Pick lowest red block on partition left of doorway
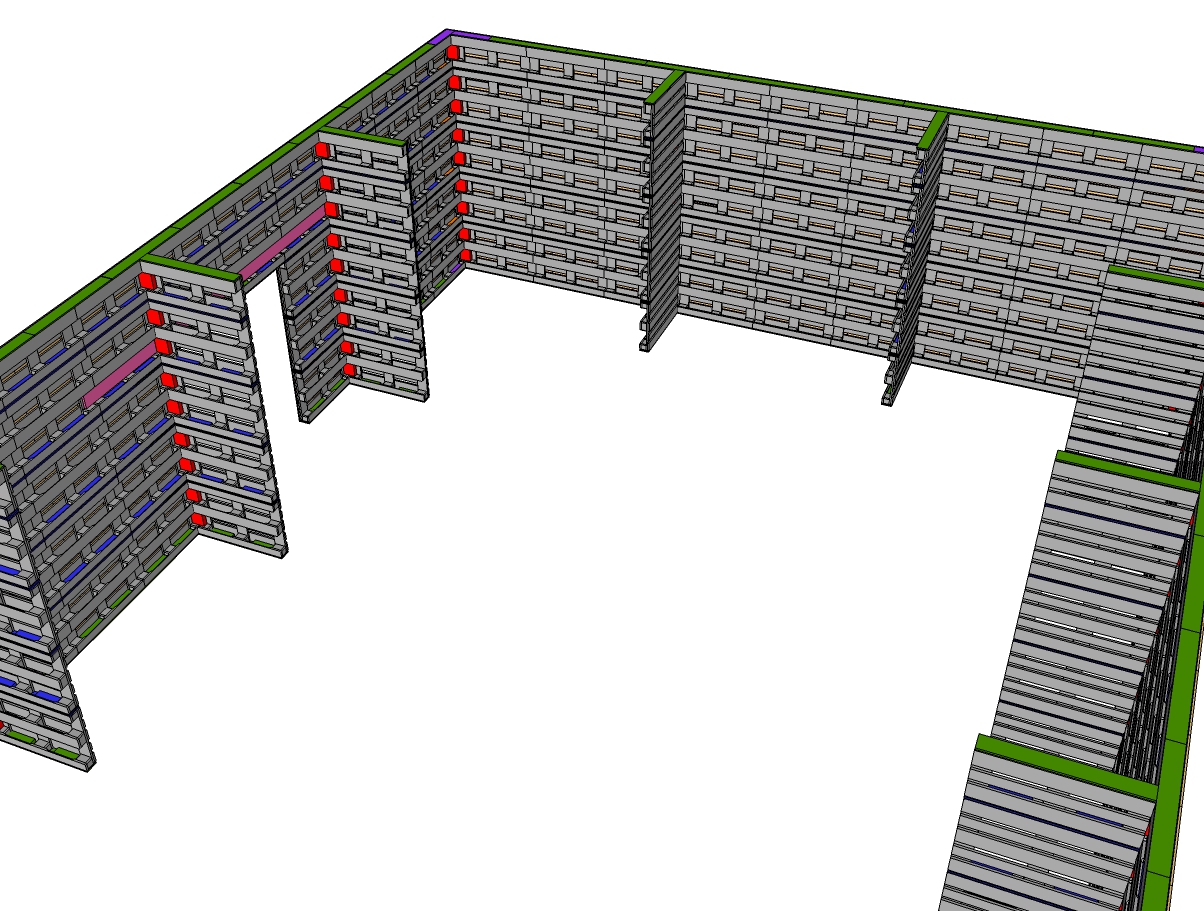This screenshot has width=1204, height=911. (x=198, y=520)
